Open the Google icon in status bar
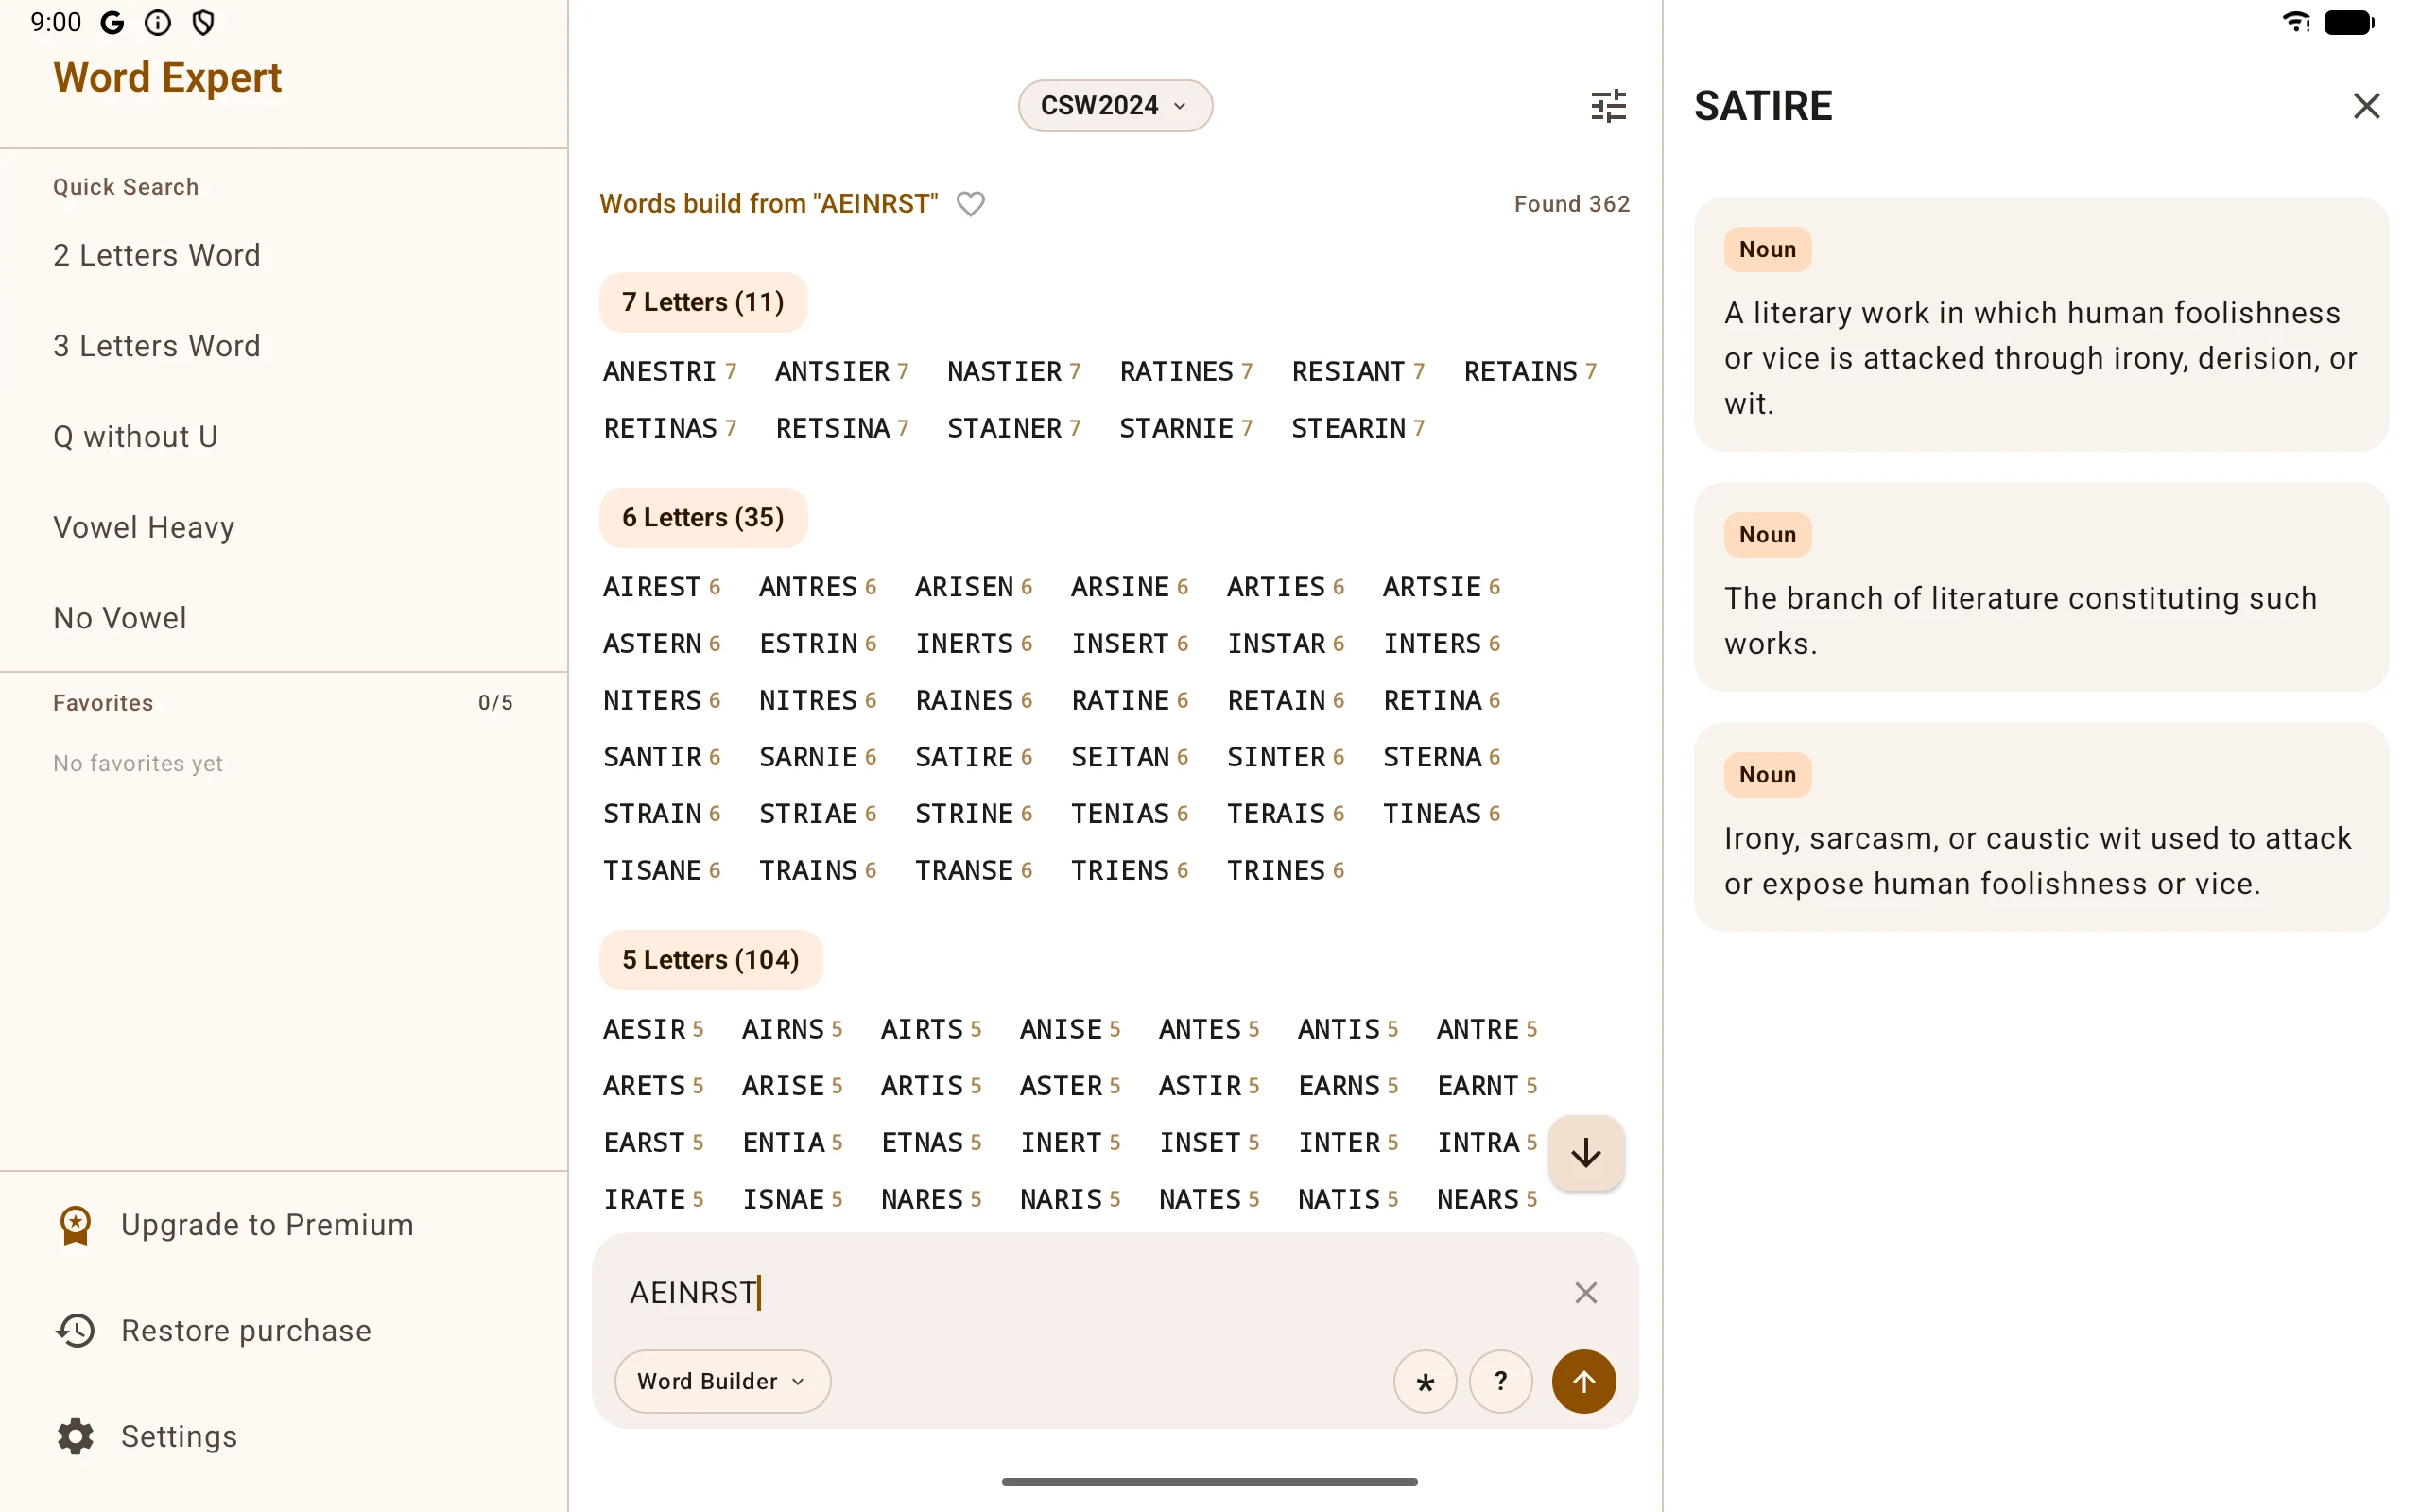This screenshot has height=1512, width=2420. (112, 22)
